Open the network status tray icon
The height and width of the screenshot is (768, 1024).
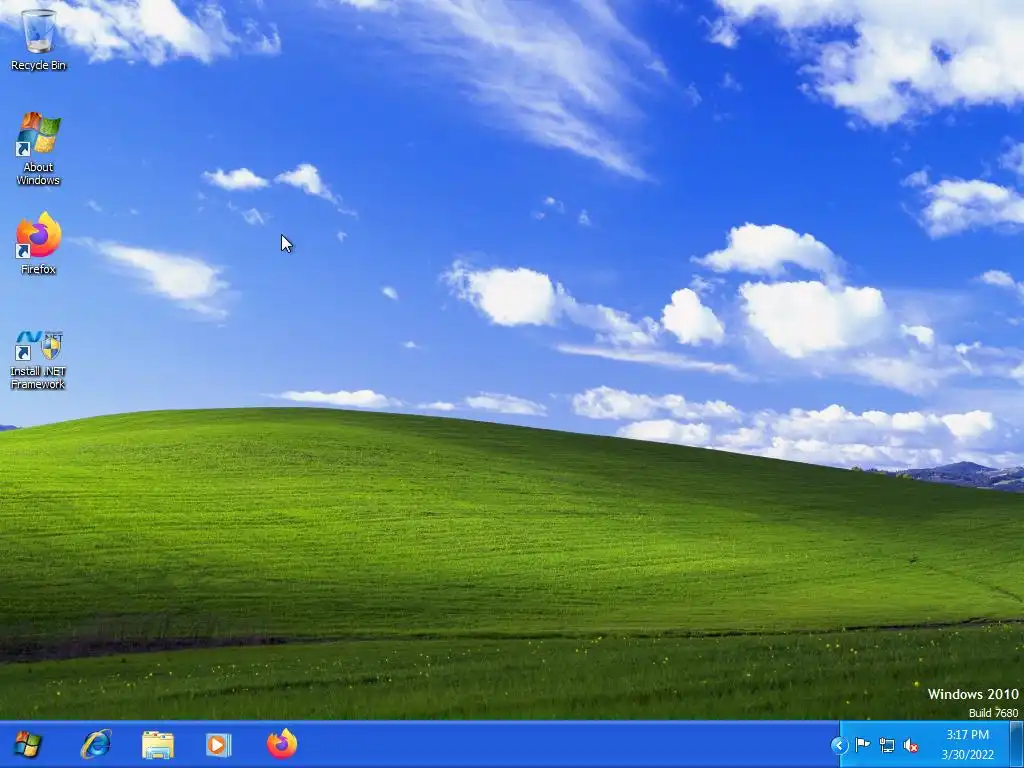[x=887, y=745]
